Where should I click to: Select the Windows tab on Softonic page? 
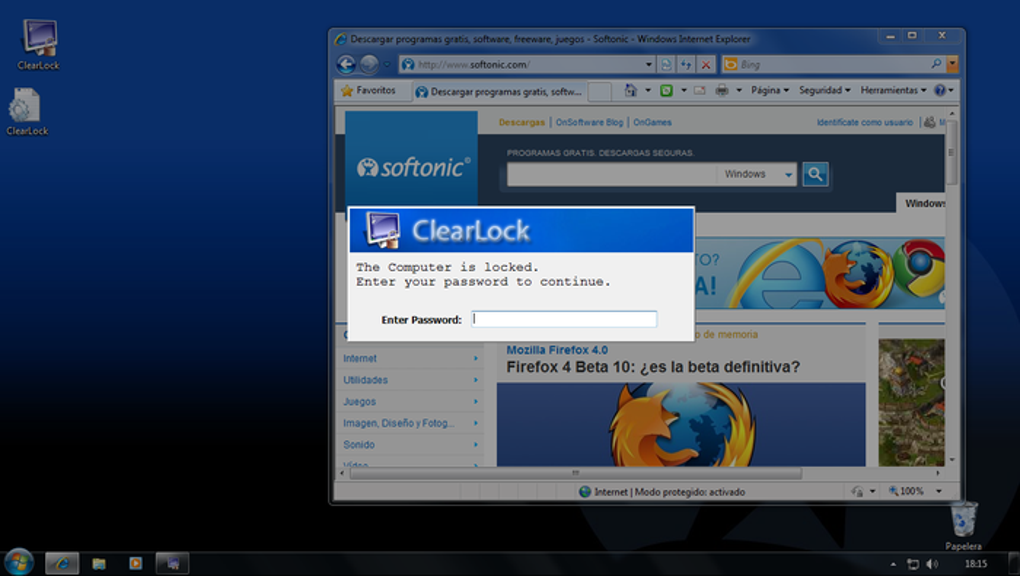point(921,203)
